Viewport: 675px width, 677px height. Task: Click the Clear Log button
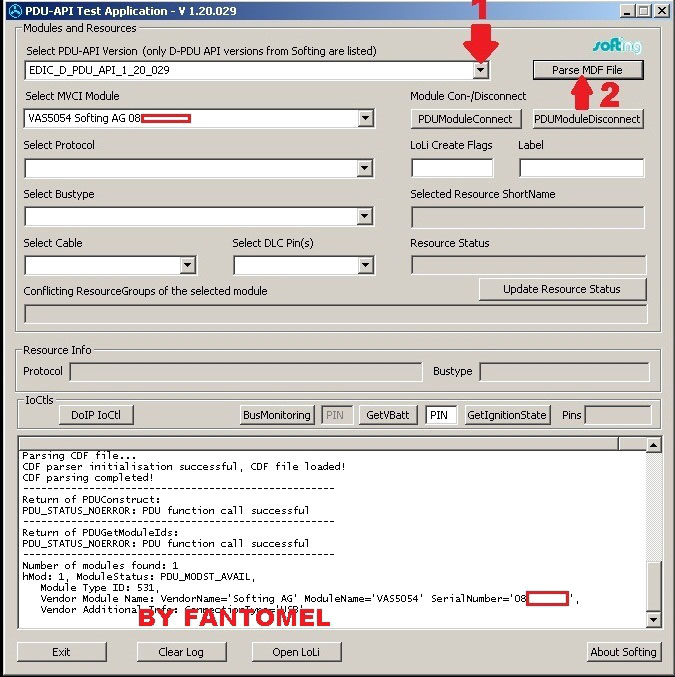coord(181,652)
